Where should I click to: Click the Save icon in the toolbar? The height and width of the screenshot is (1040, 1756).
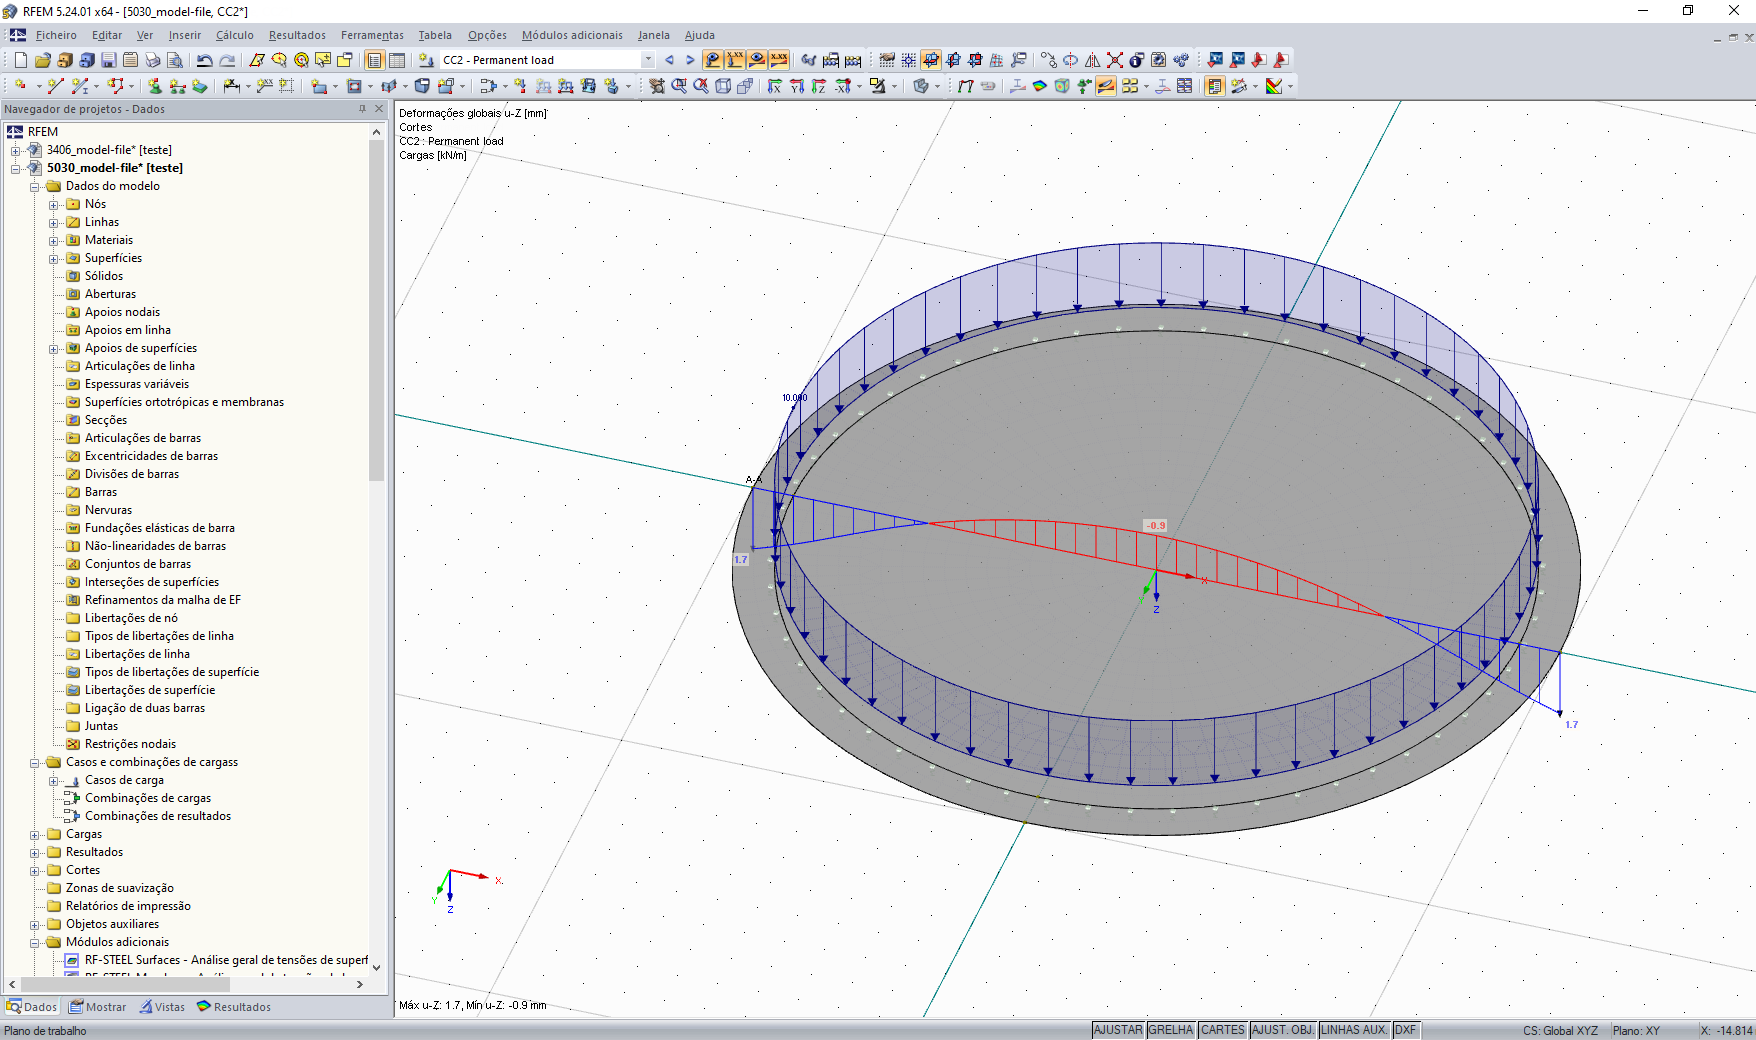click(x=109, y=60)
